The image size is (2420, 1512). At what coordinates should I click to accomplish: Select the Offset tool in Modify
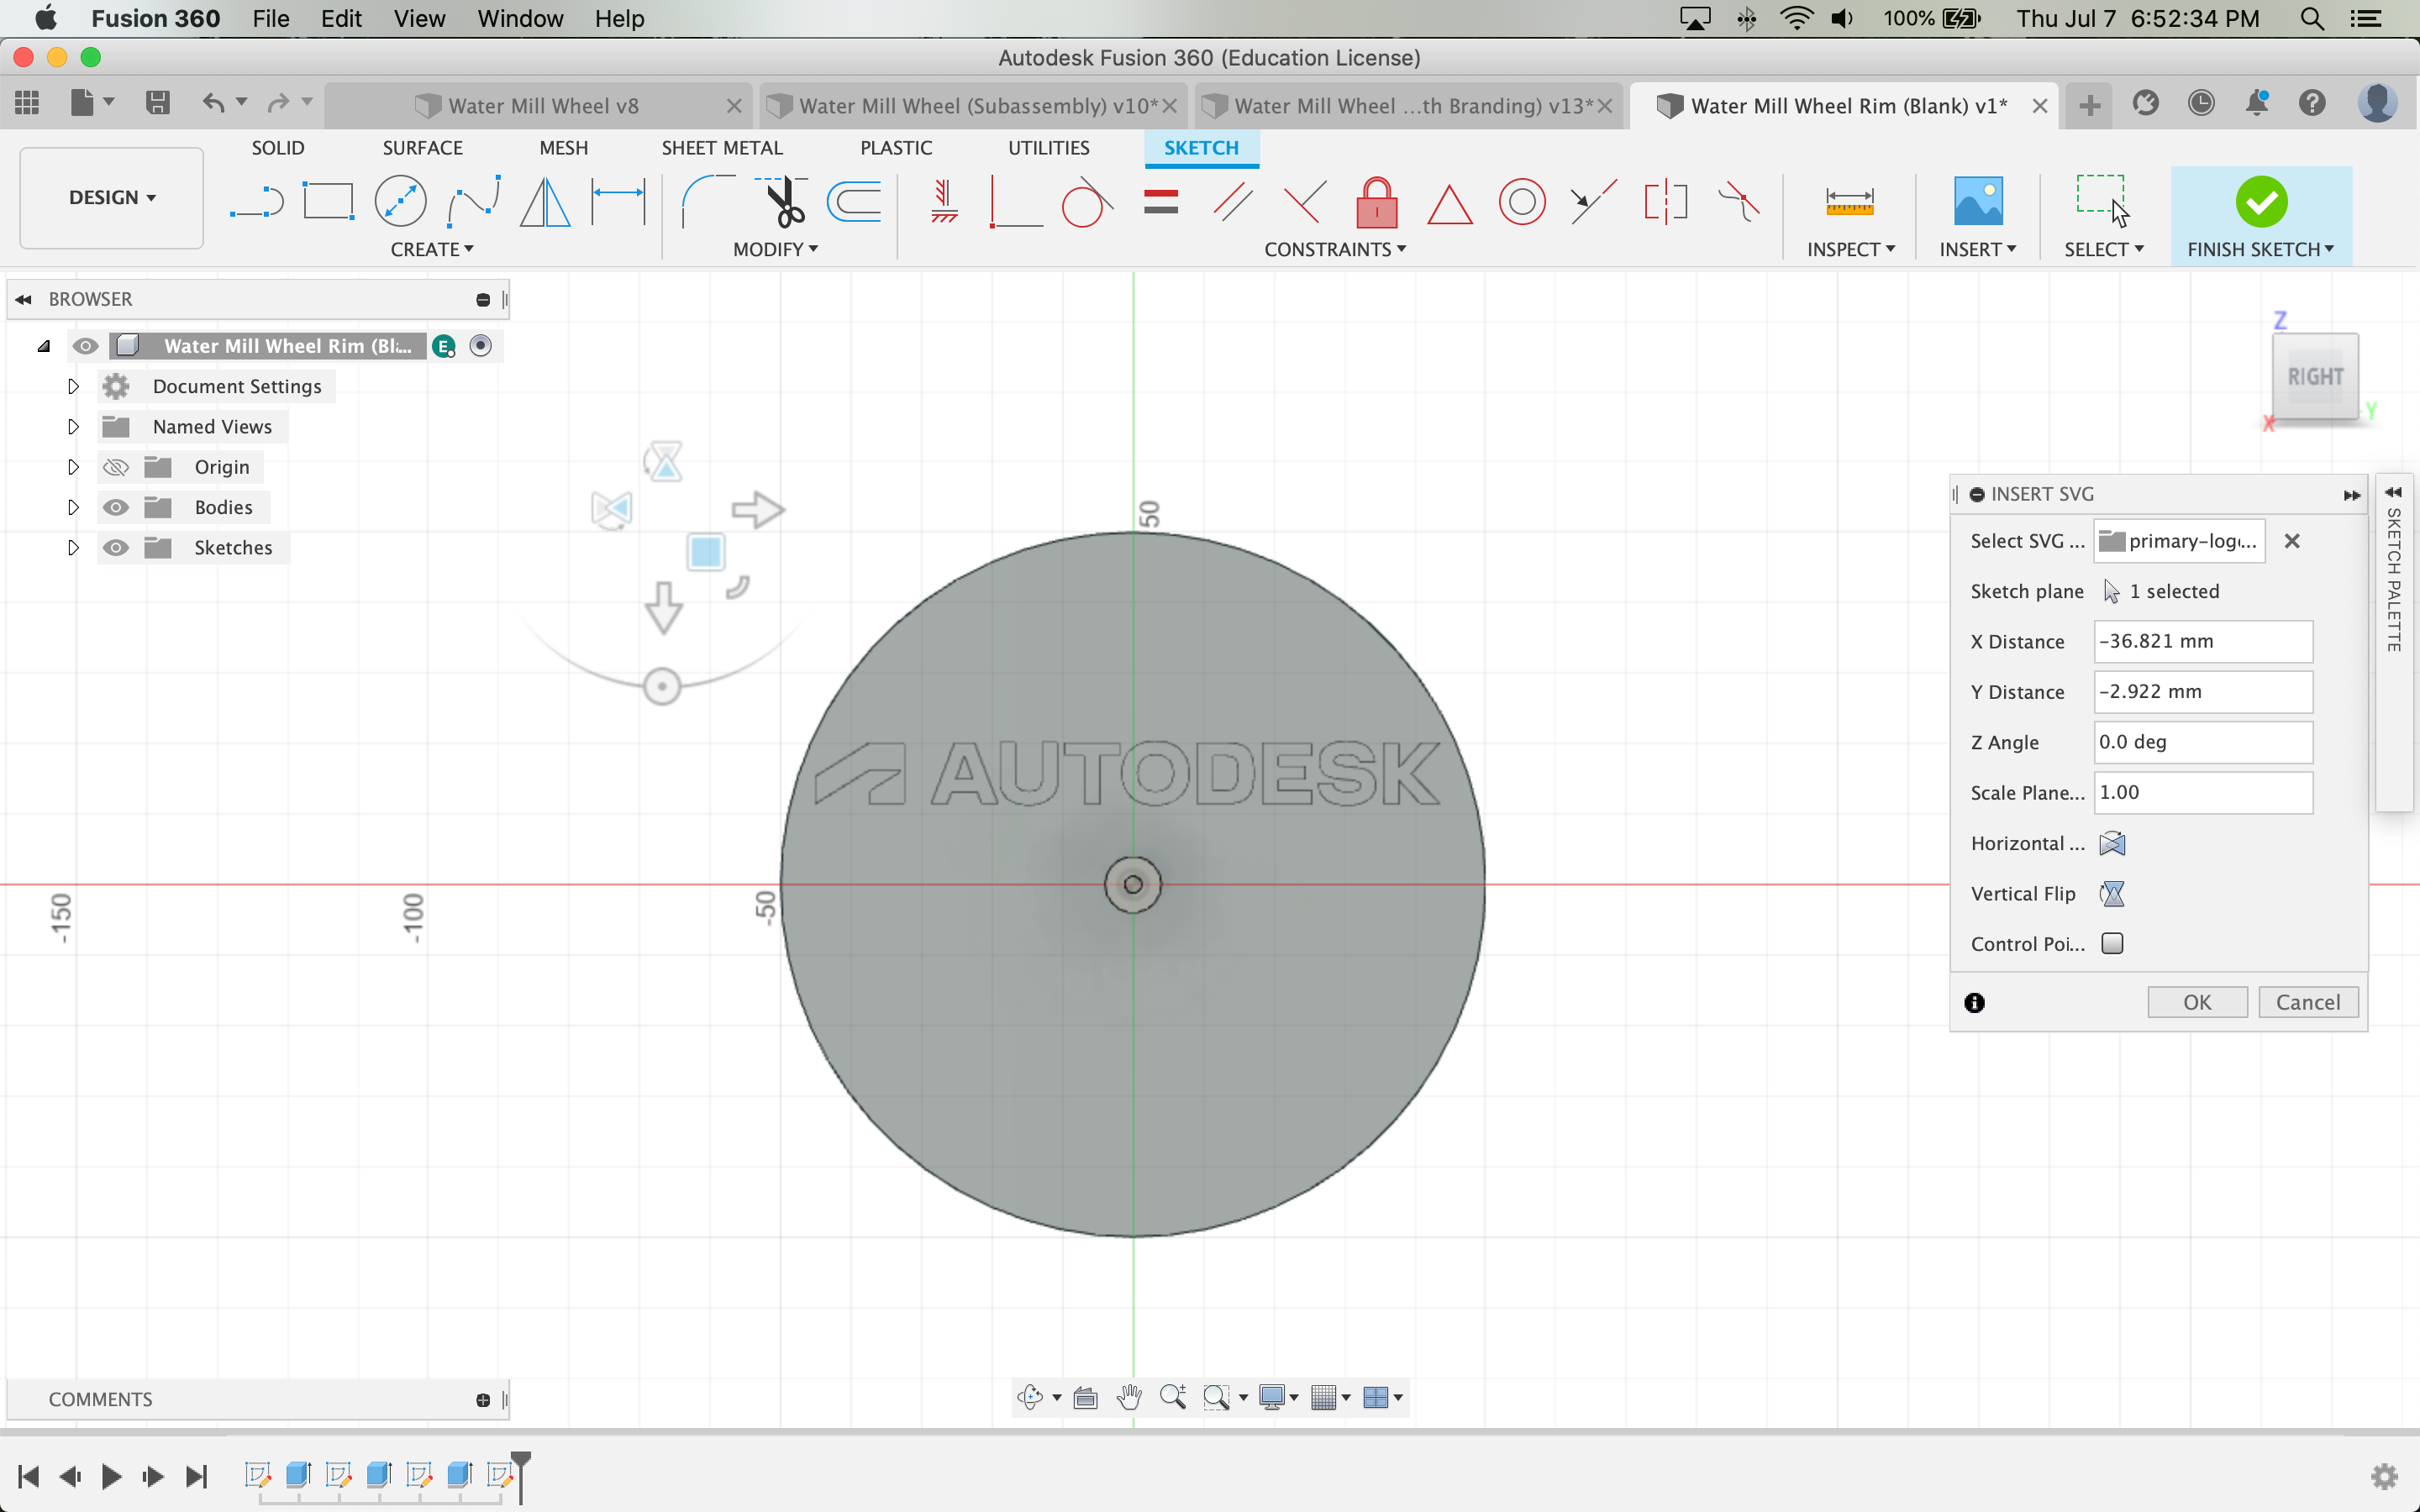pos(855,201)
